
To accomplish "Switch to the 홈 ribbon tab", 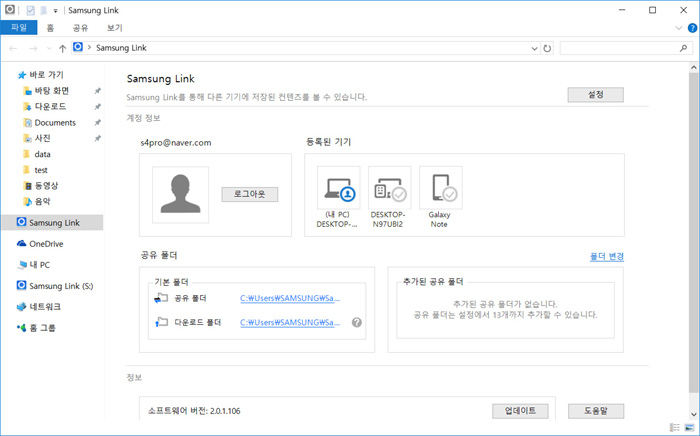I will click(50, 28).
